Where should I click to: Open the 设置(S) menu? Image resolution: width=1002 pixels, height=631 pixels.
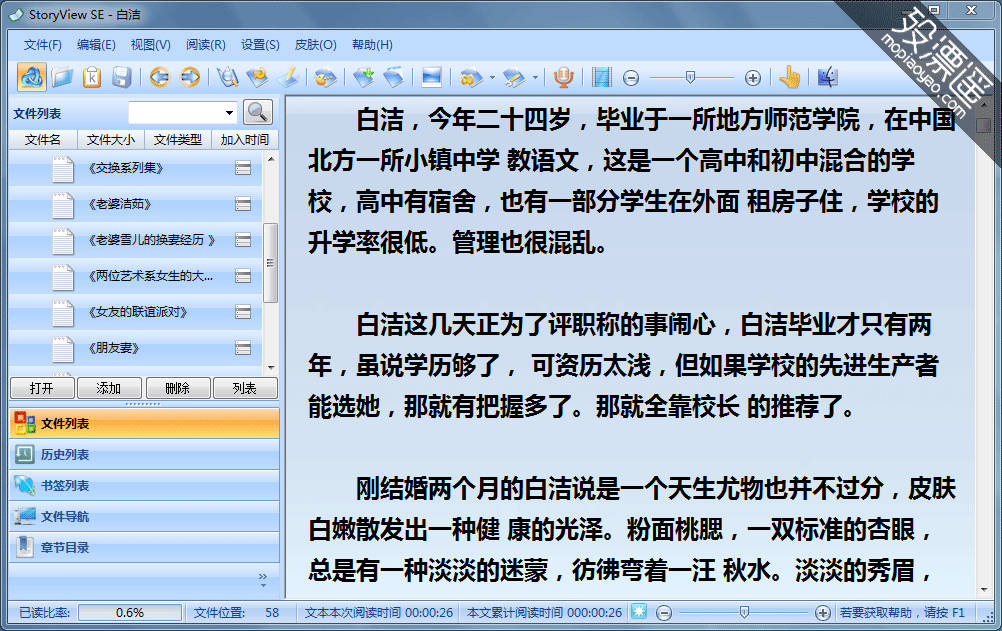pyautogui.click(x=260, y=45)
